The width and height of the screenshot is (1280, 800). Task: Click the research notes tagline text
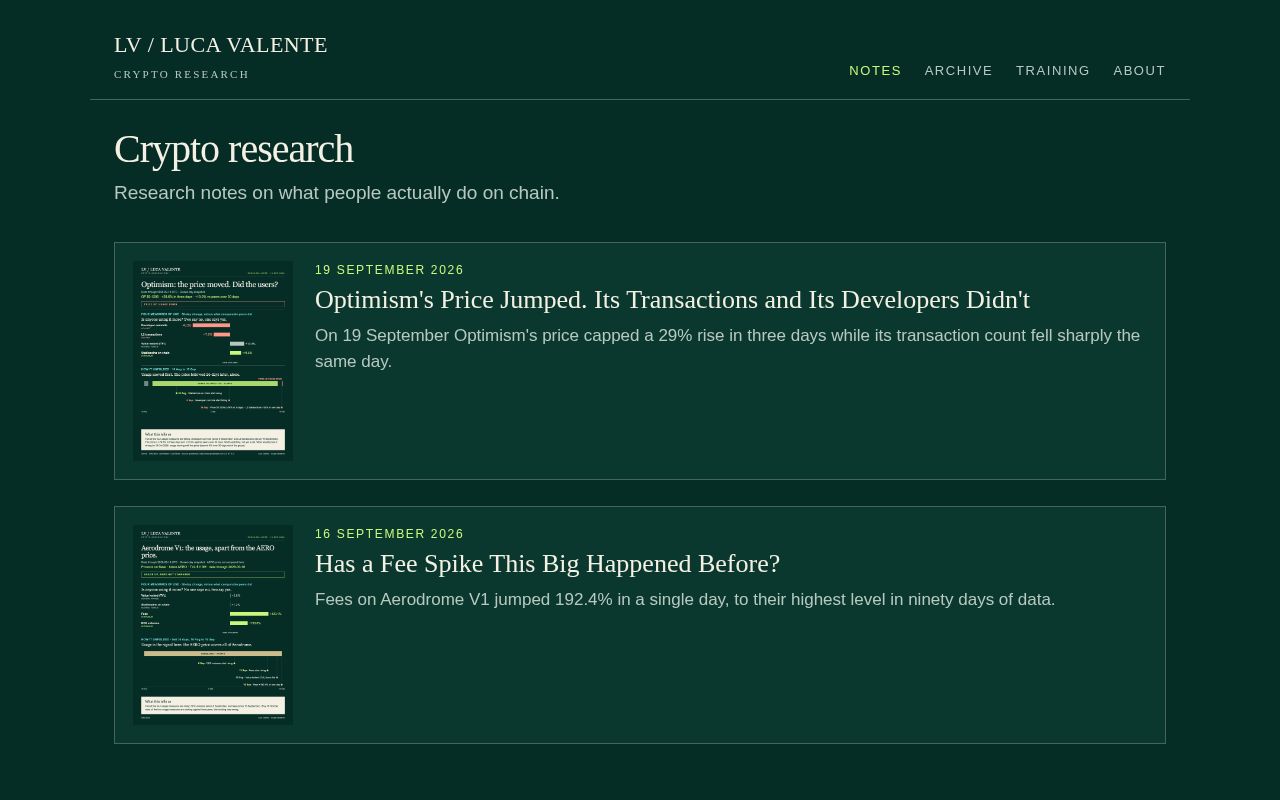tap(337, 193)
